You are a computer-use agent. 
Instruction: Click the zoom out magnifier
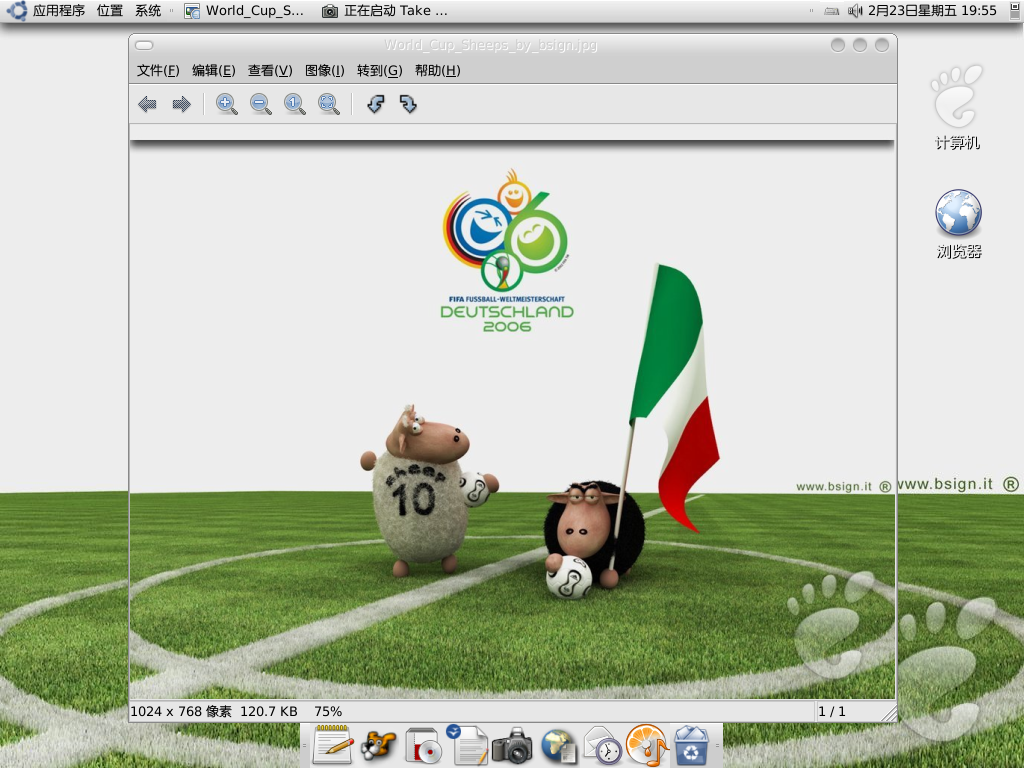(x=261, y=104)
